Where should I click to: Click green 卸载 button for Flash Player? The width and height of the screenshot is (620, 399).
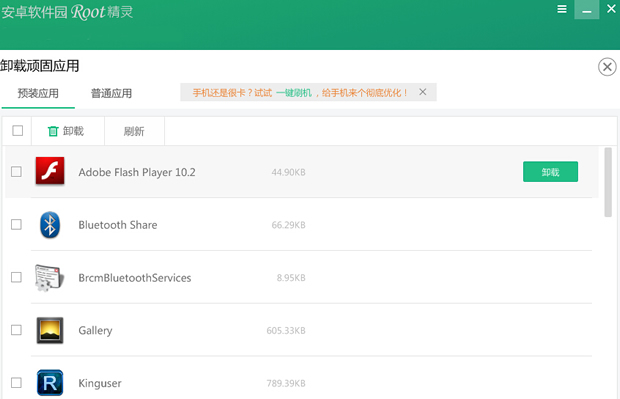click(x=550, y=172)
